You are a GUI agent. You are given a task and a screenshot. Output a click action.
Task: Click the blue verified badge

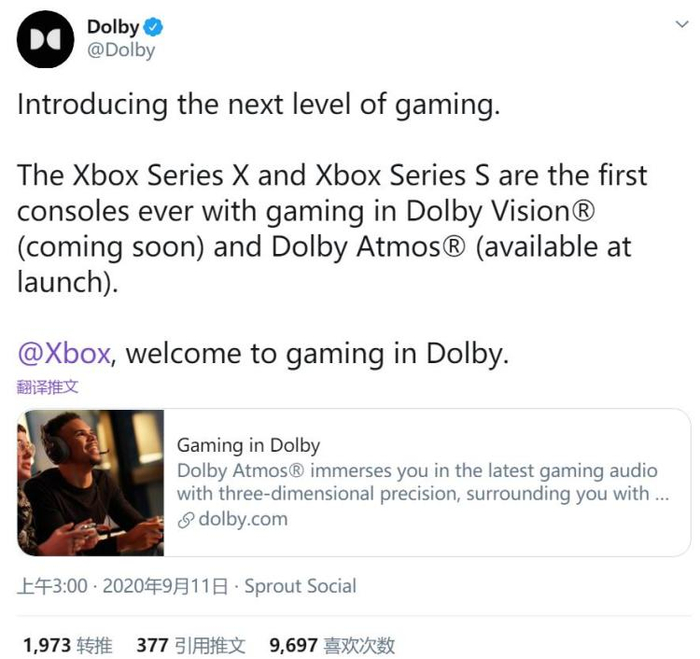point(154,27)
